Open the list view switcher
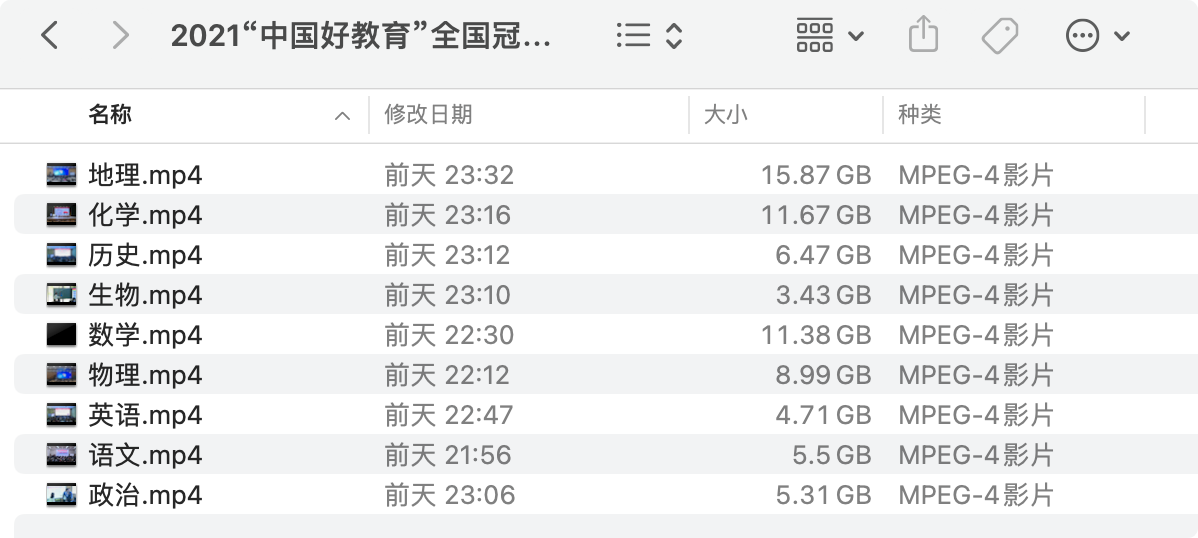This screenshot has width=1198, height=538. (649, 37)
